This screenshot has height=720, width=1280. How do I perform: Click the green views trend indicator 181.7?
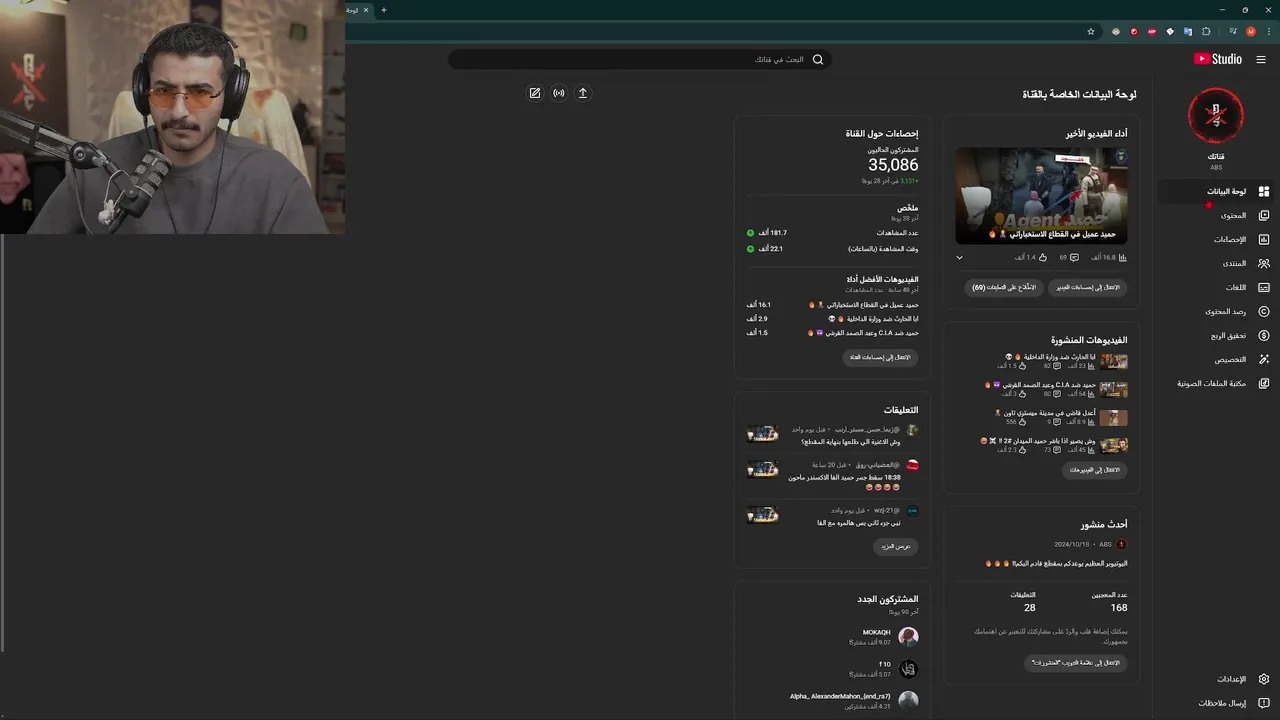click(x=750, y=233)
